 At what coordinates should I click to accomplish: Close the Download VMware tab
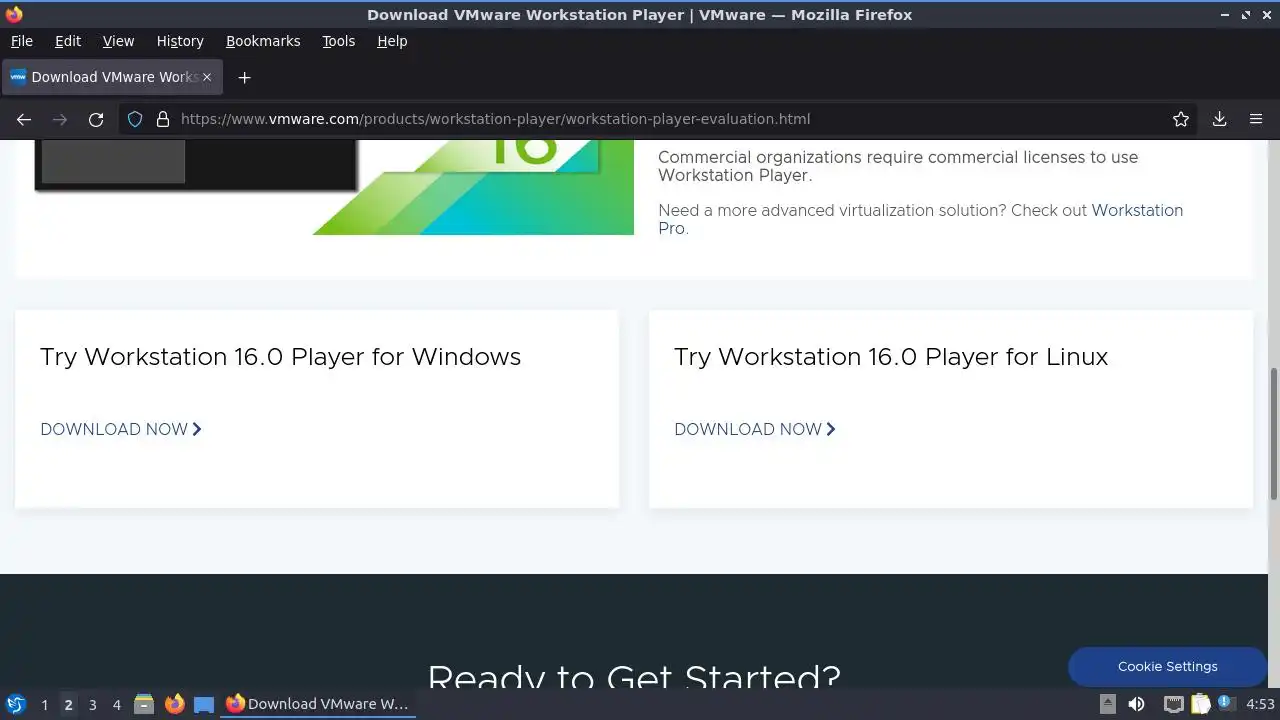tap(207, 77)
